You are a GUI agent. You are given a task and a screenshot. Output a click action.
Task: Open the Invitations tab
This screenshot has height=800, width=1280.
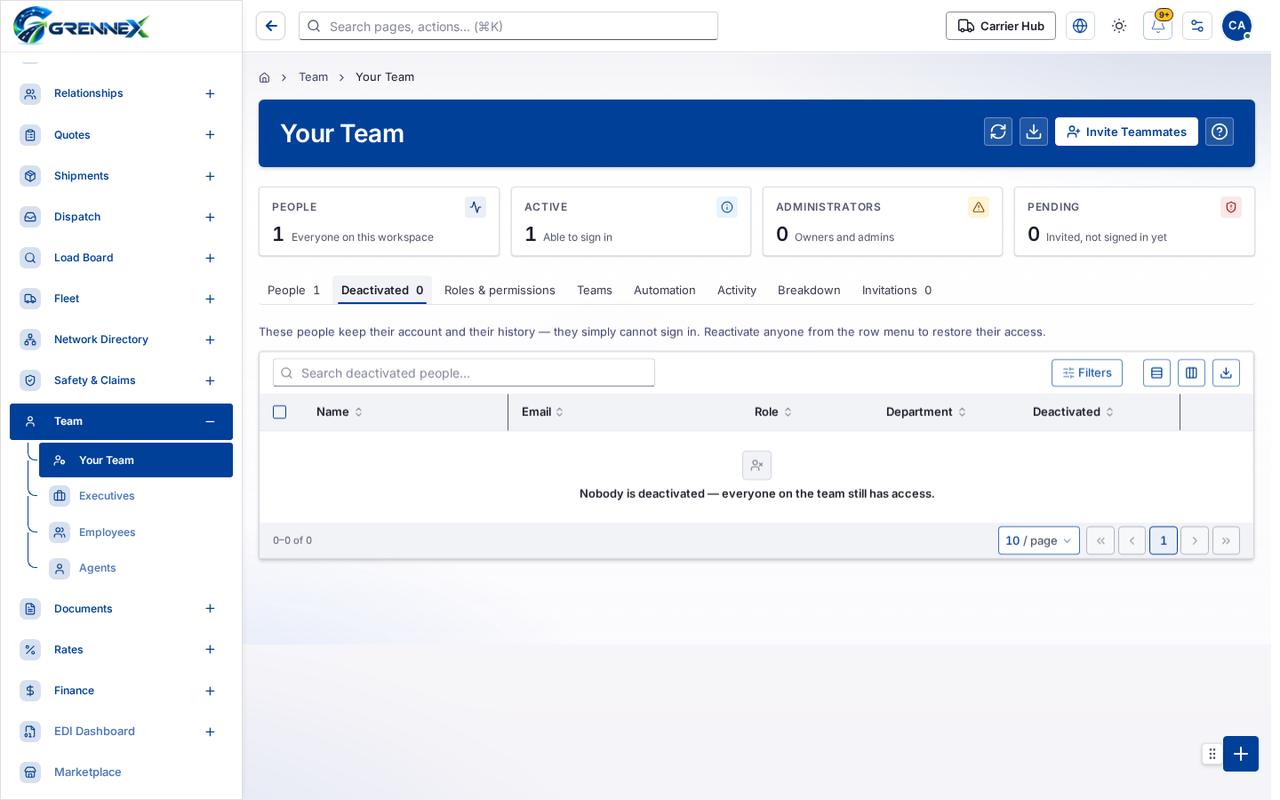coord(897,290)
